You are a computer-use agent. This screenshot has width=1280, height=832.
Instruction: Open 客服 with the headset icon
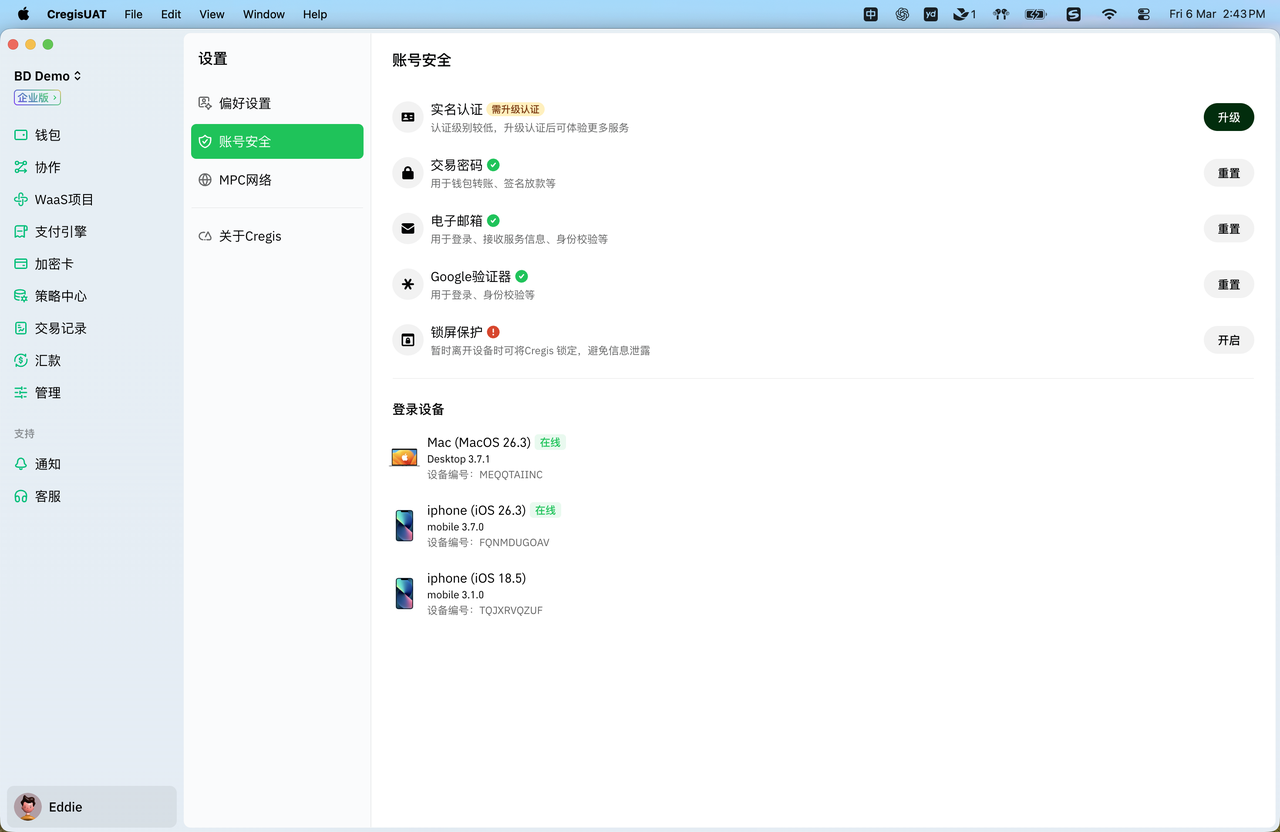pos(21,496)
